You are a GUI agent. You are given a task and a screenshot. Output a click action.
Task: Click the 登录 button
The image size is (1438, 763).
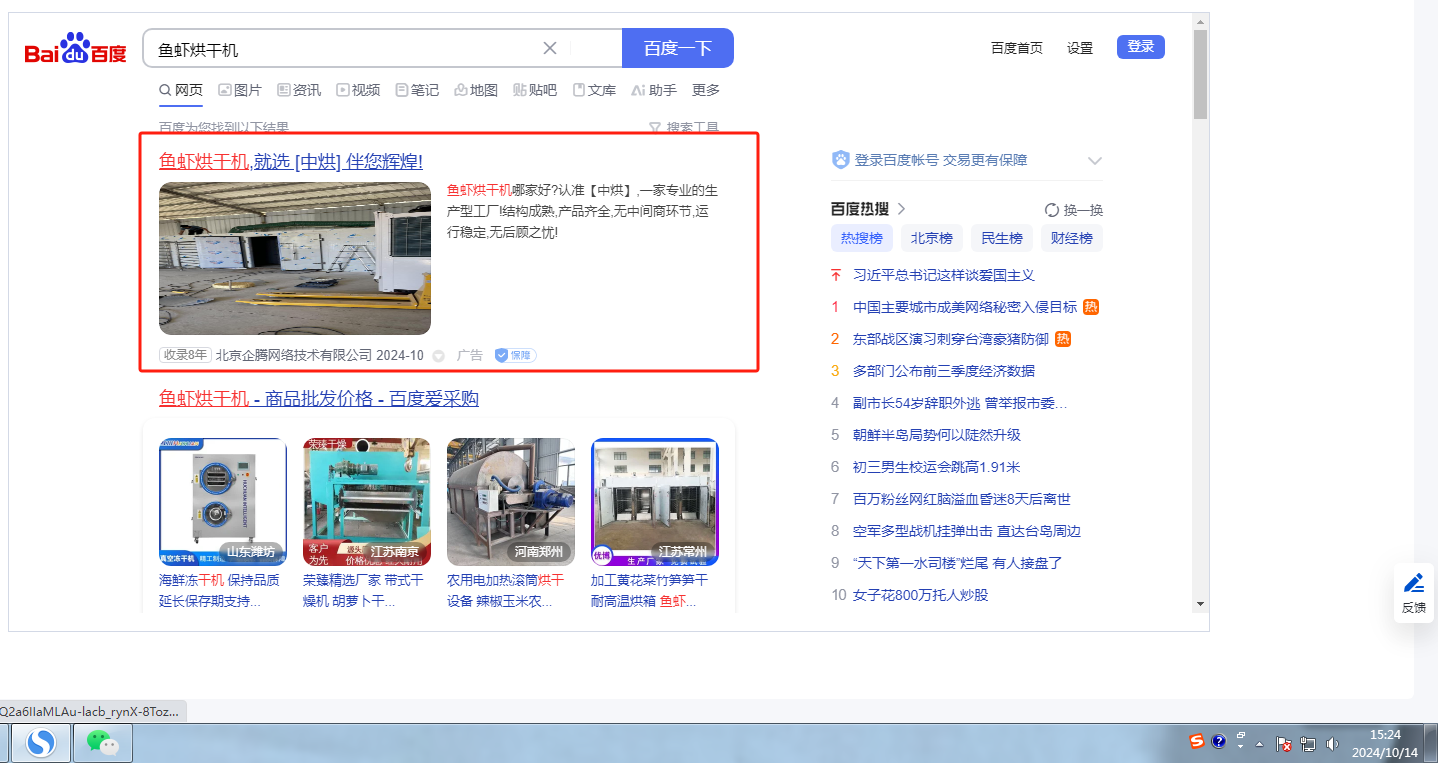point(1141,47)
